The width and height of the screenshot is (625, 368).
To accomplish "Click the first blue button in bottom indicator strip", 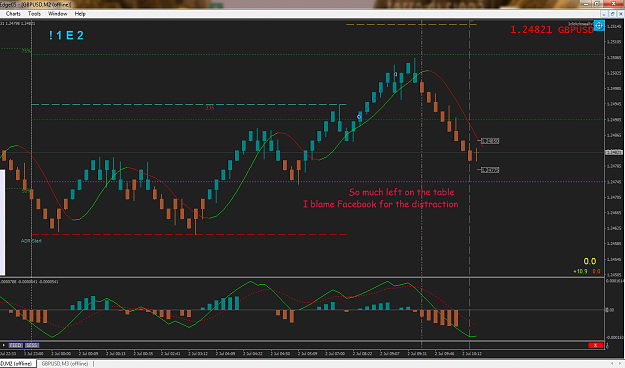I will click(16, 345).
